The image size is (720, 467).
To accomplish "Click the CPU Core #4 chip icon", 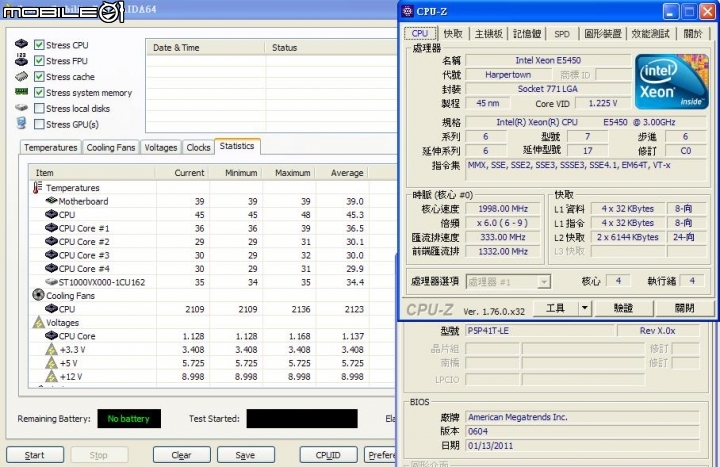I will 51,268.
